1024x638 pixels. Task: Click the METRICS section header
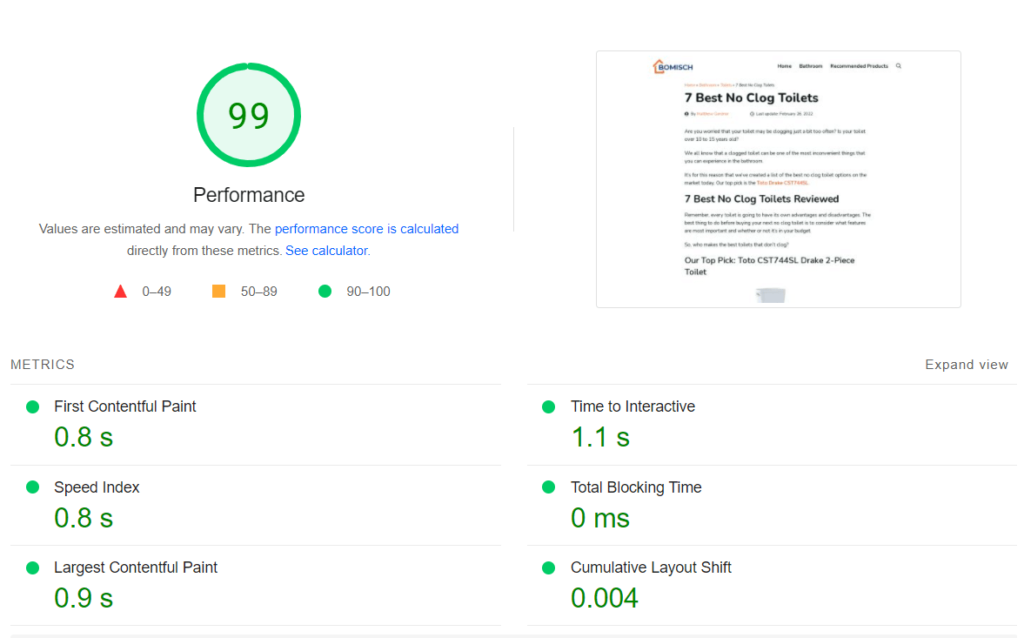42,365
